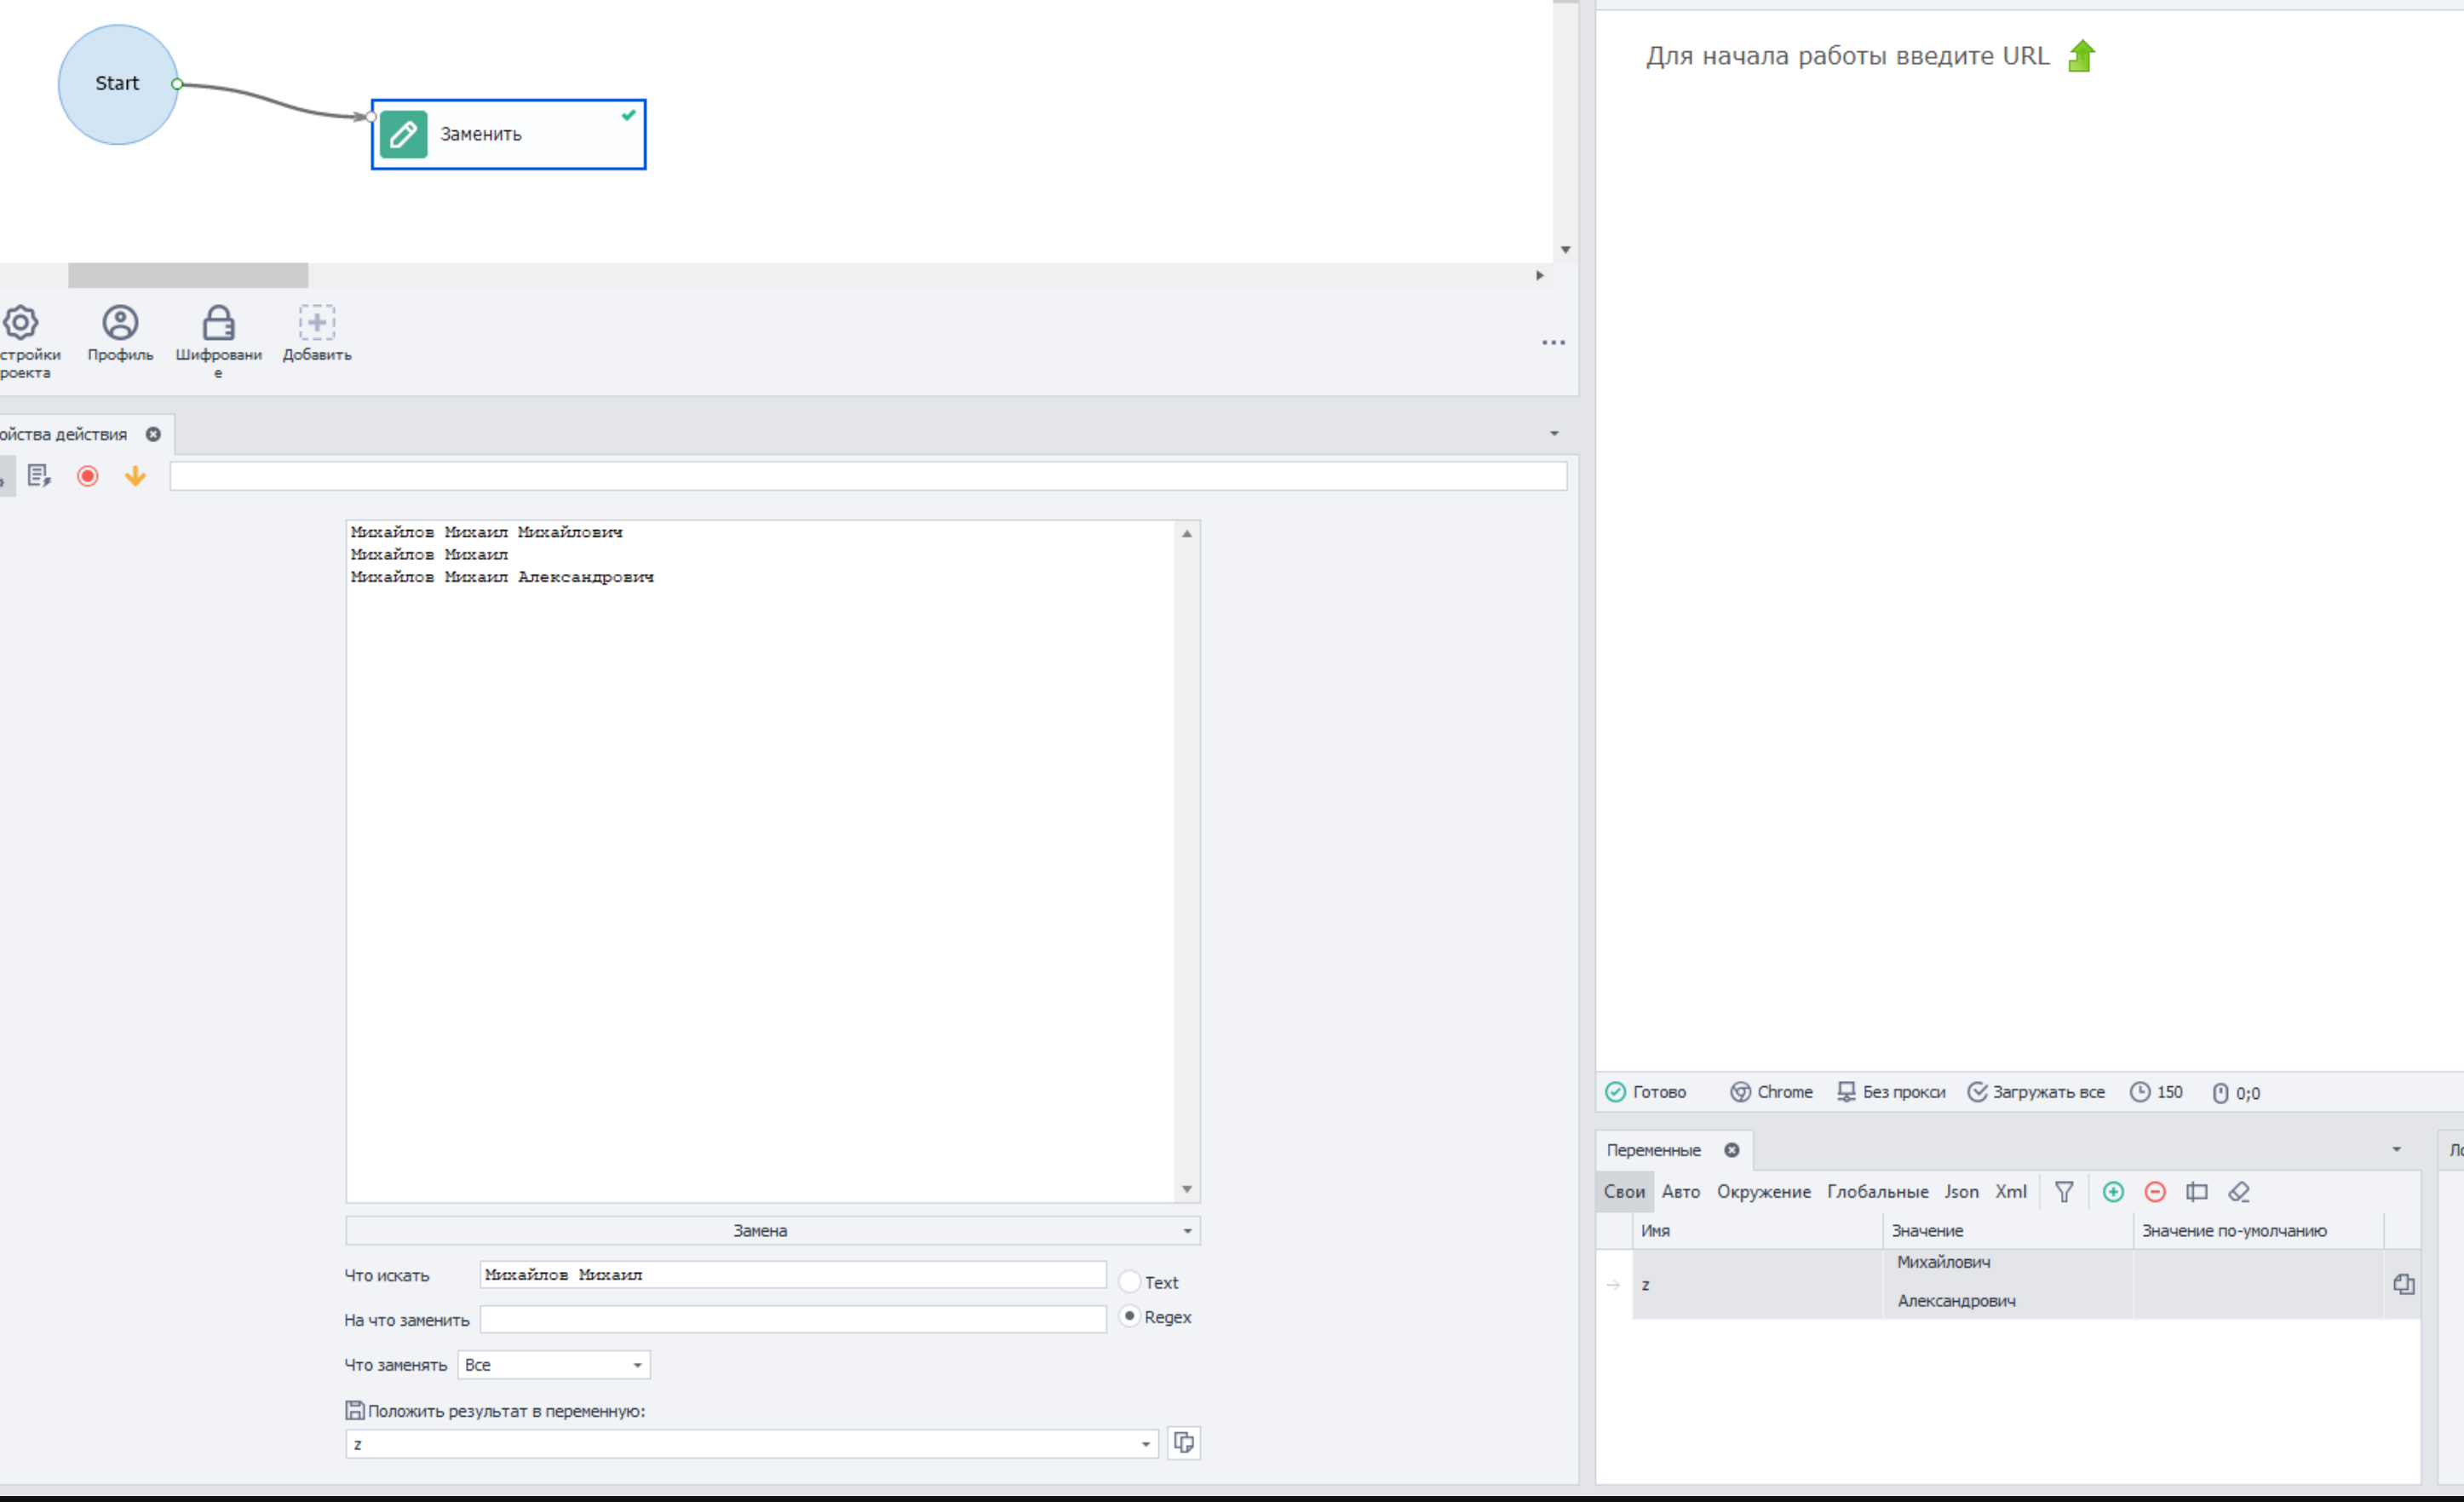The image size is (2464, 1502).
Task: Click the green add variable icon
Action: click(2113, 1192)
